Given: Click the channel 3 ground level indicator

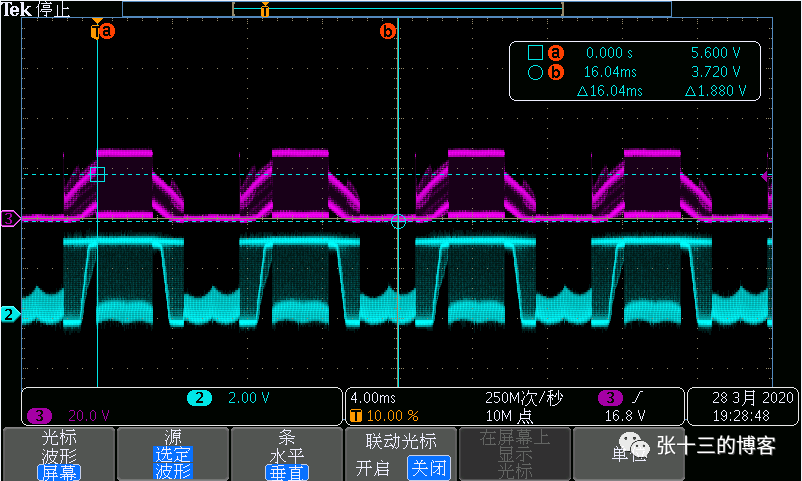Looking at the screenshot, I should point(10,218).
